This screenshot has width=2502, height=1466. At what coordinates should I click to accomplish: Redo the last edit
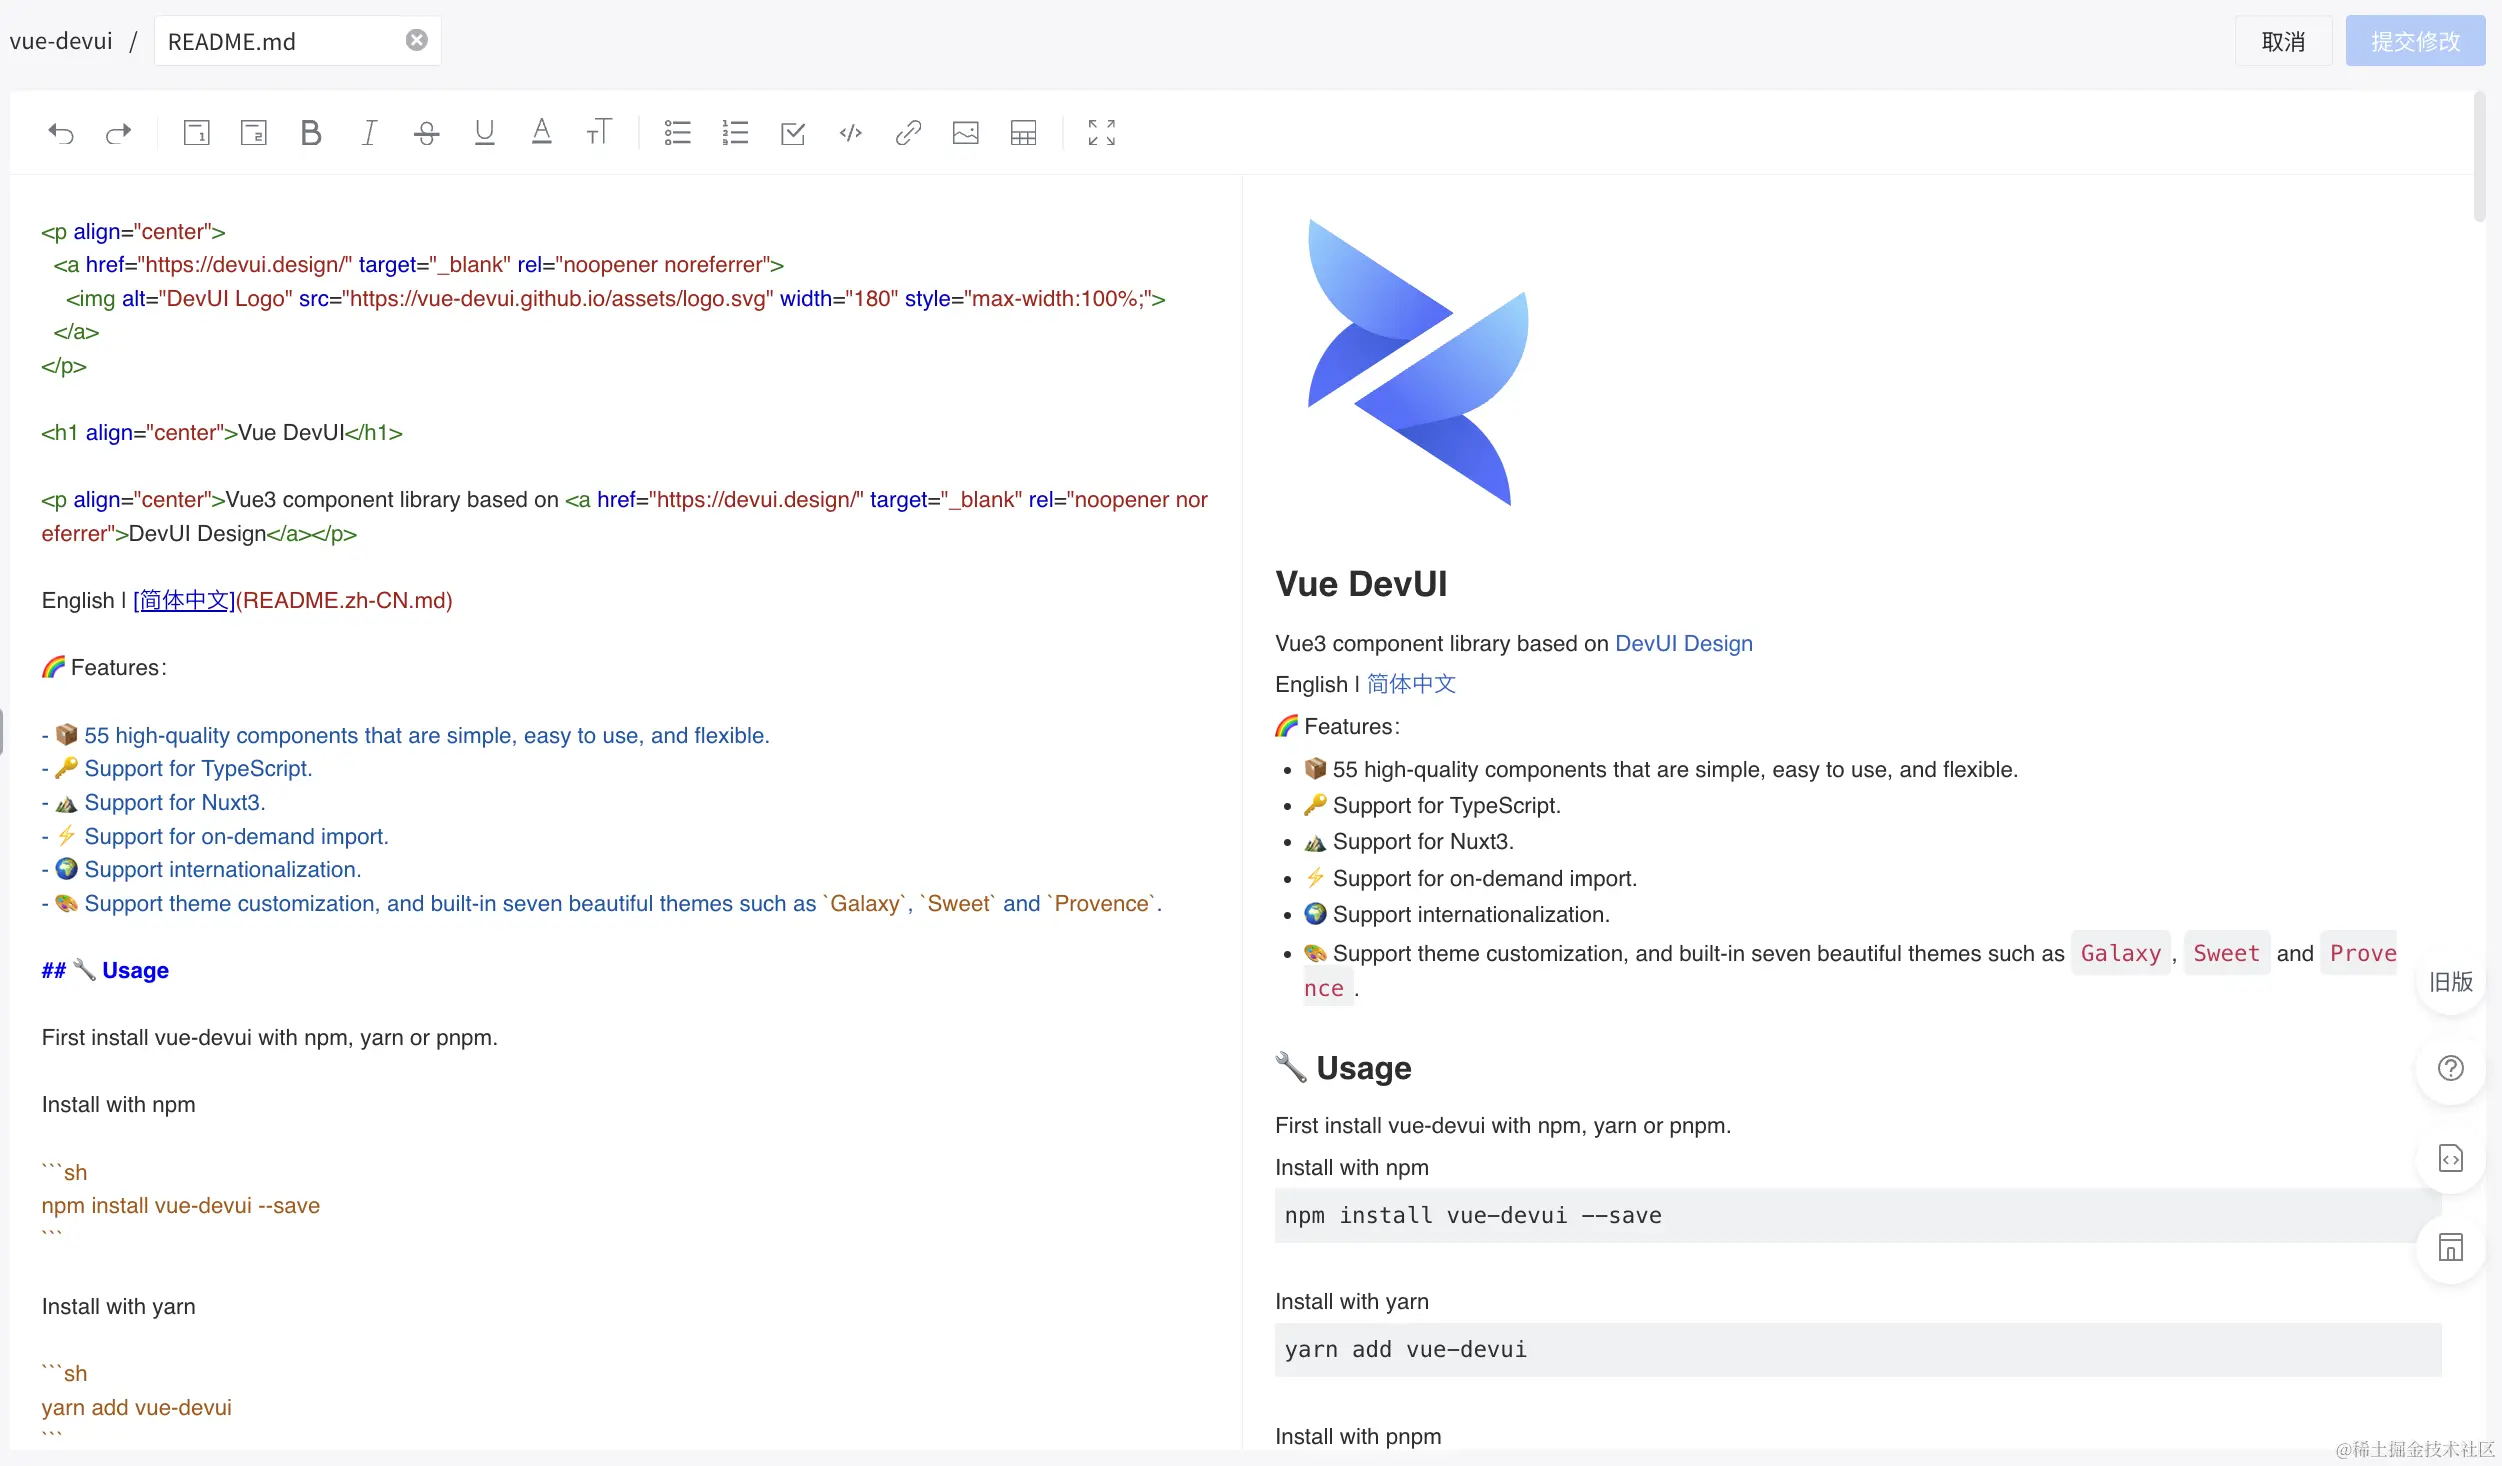coord(118,133)
